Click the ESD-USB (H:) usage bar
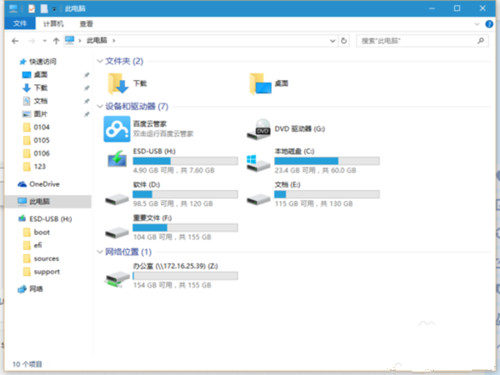 [x=185, y=161]
